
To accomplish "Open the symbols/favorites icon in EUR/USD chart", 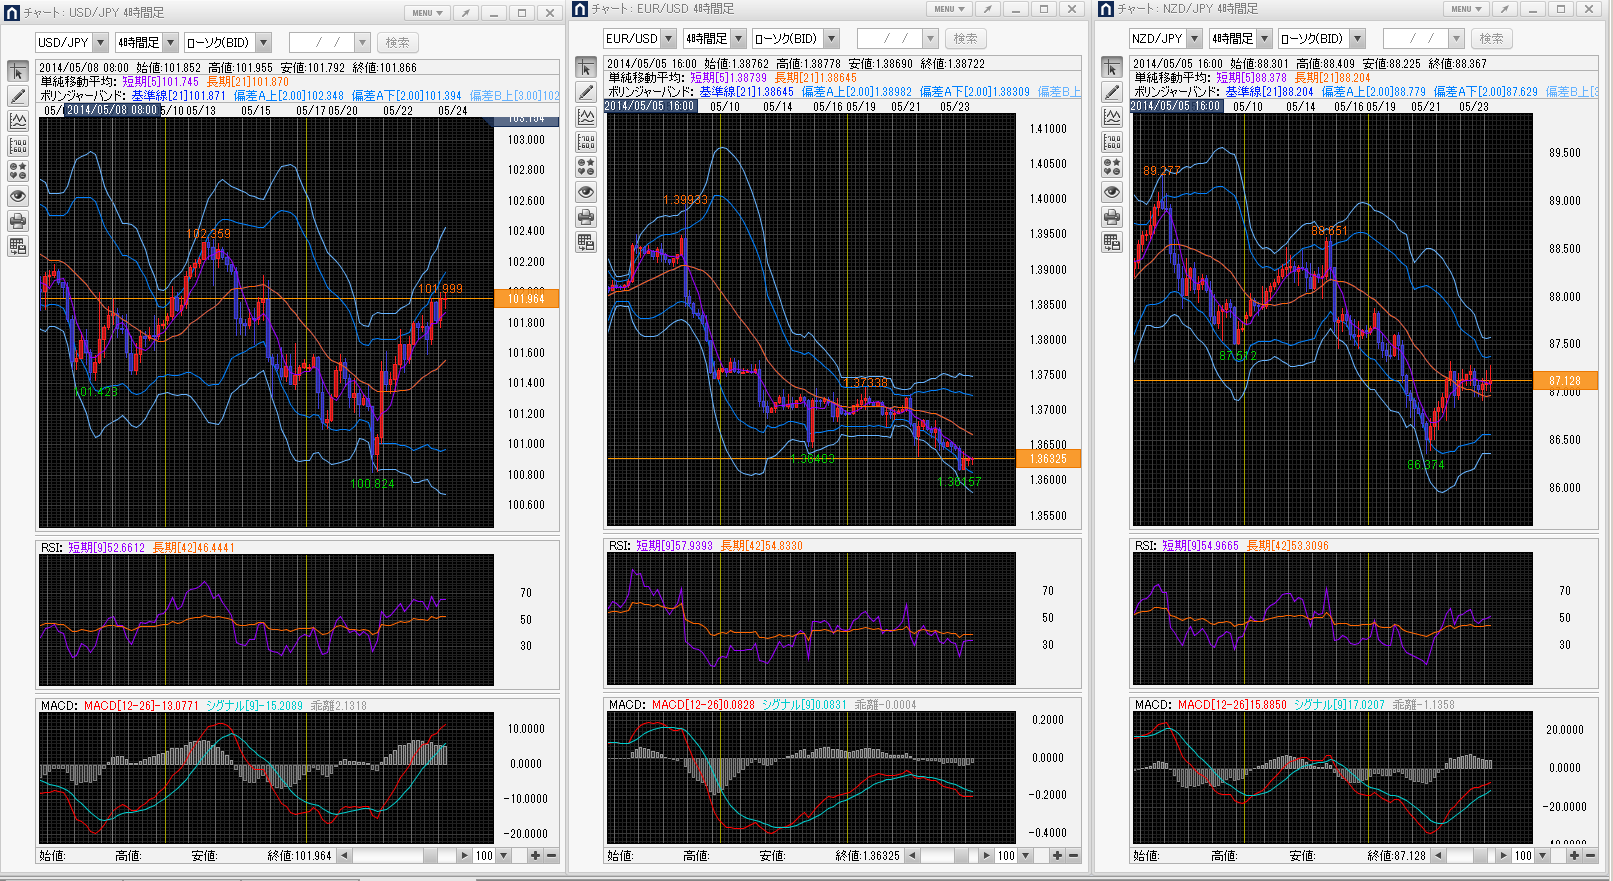I will [586, 167].
